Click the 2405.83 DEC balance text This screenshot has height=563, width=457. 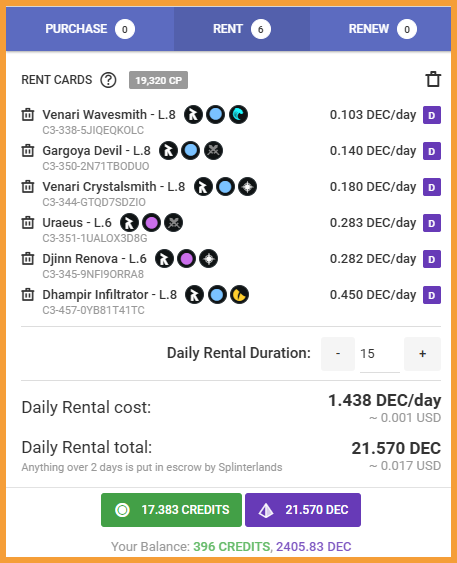[313, 546]
